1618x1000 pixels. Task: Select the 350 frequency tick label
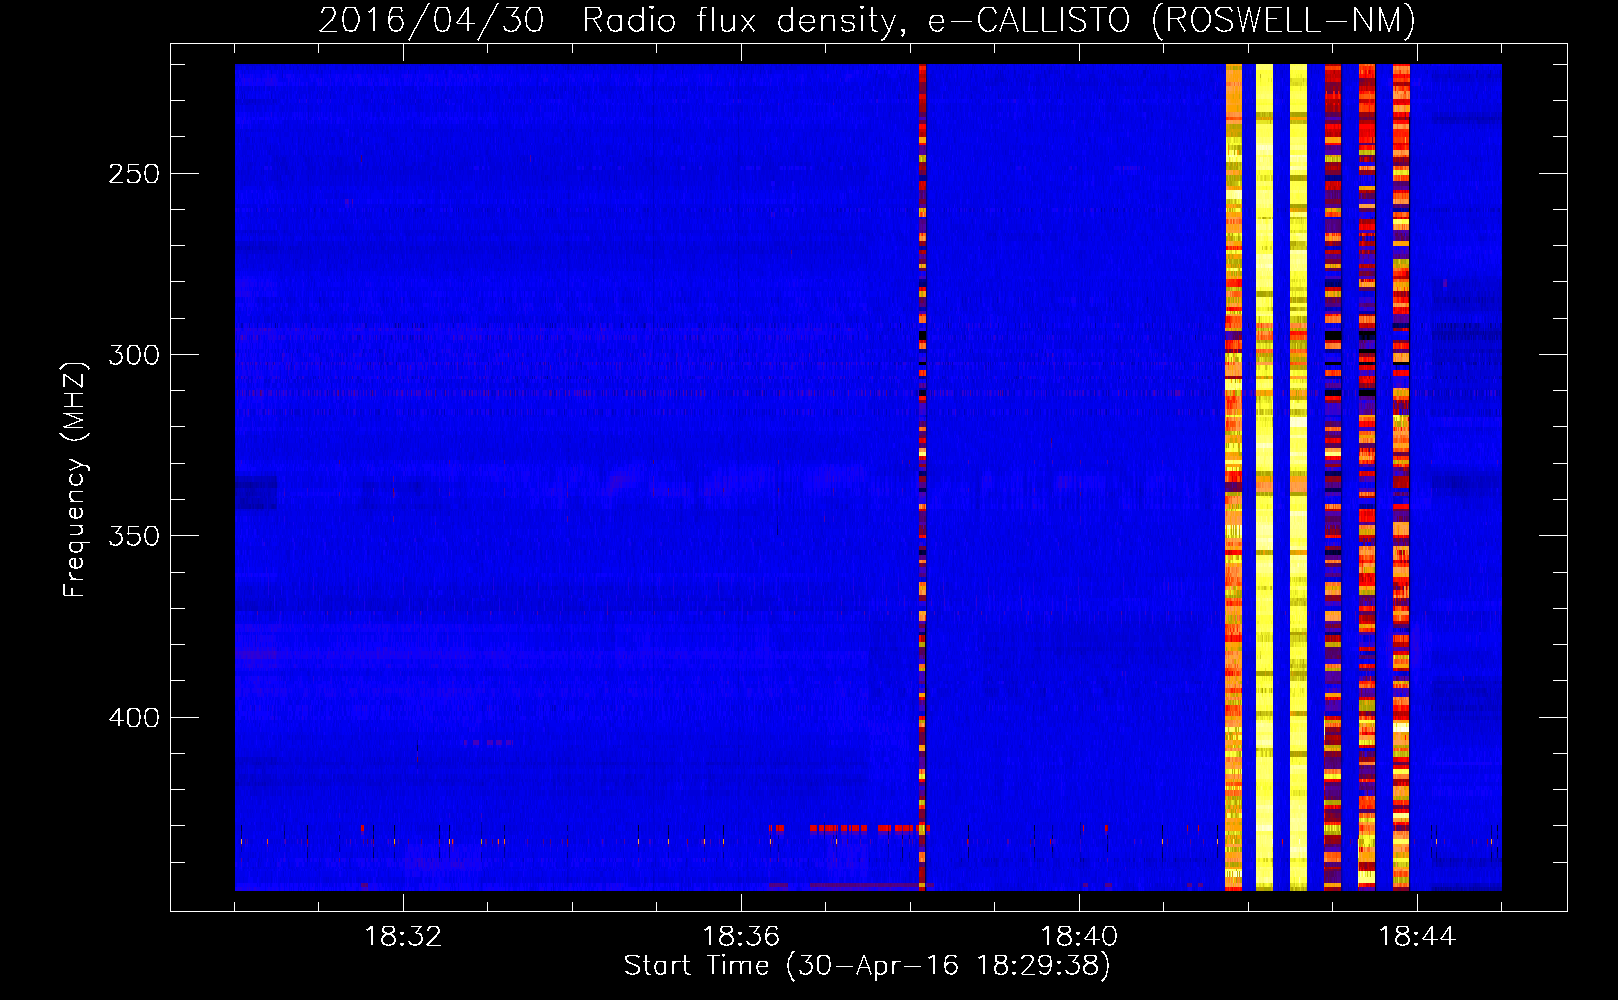click(134, 536)
